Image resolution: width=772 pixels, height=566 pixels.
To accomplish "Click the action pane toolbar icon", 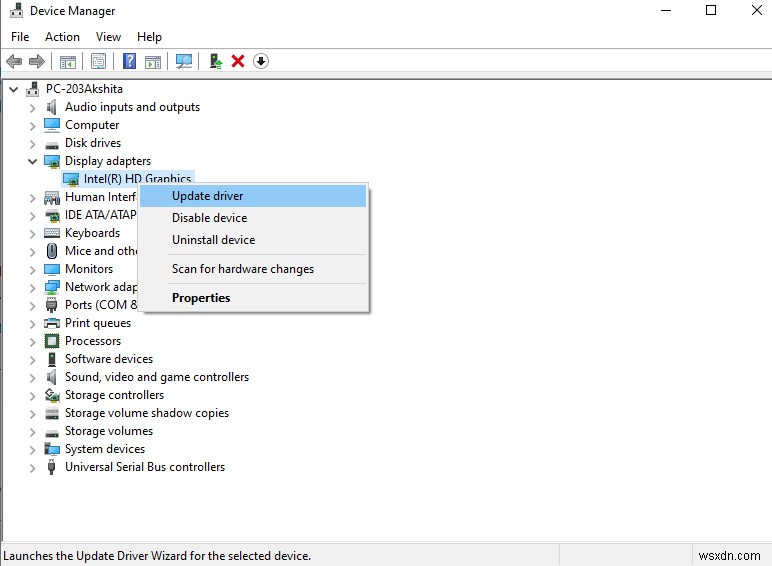I will point(153,62).
